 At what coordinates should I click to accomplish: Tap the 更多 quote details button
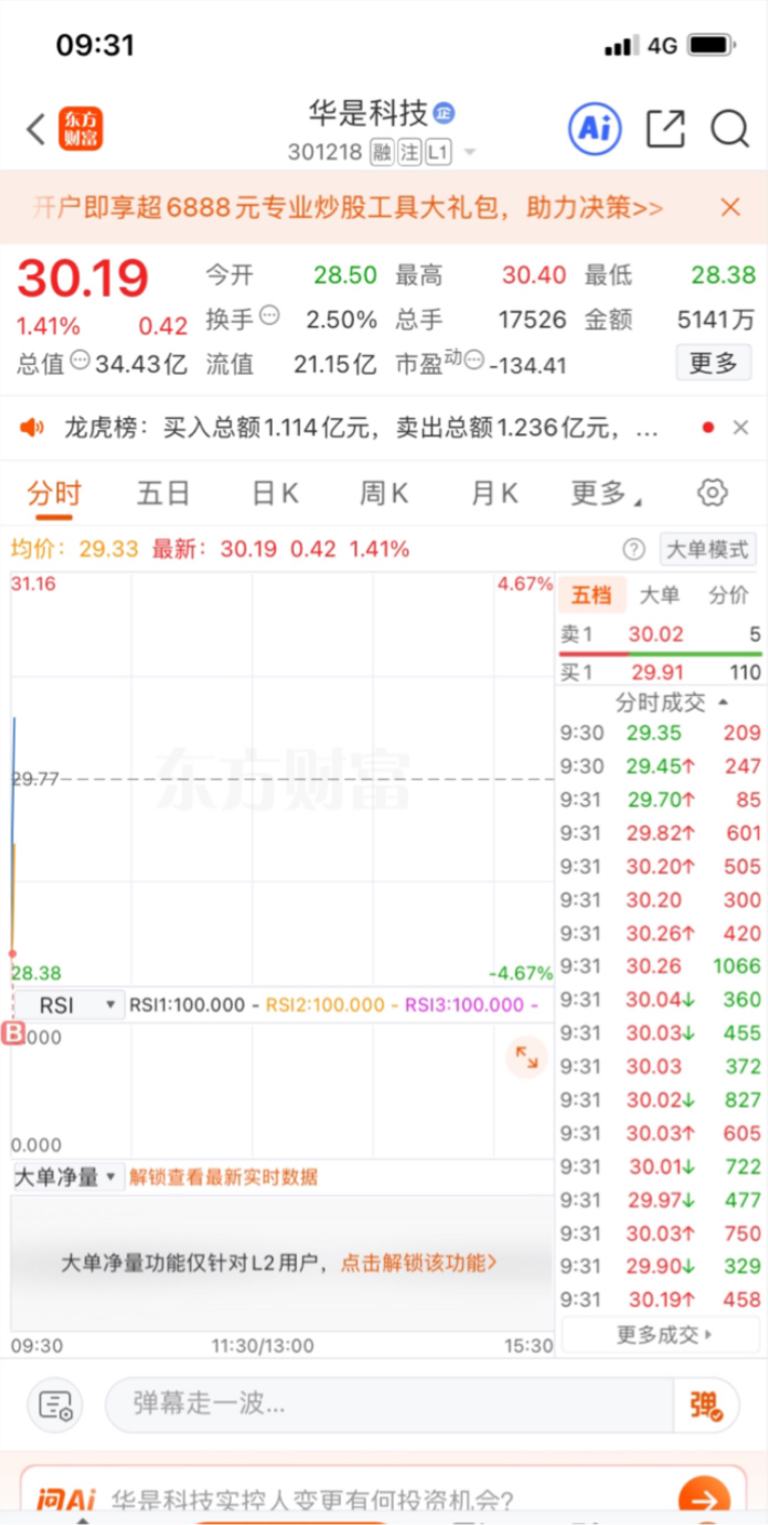coord(713,362)
